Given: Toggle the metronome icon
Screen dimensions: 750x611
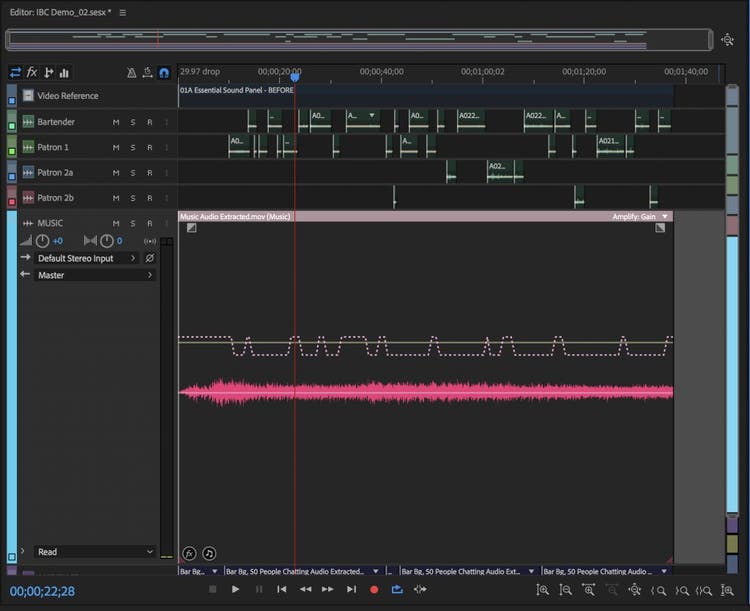Looking at the screenshot, I should click(131, 73).
